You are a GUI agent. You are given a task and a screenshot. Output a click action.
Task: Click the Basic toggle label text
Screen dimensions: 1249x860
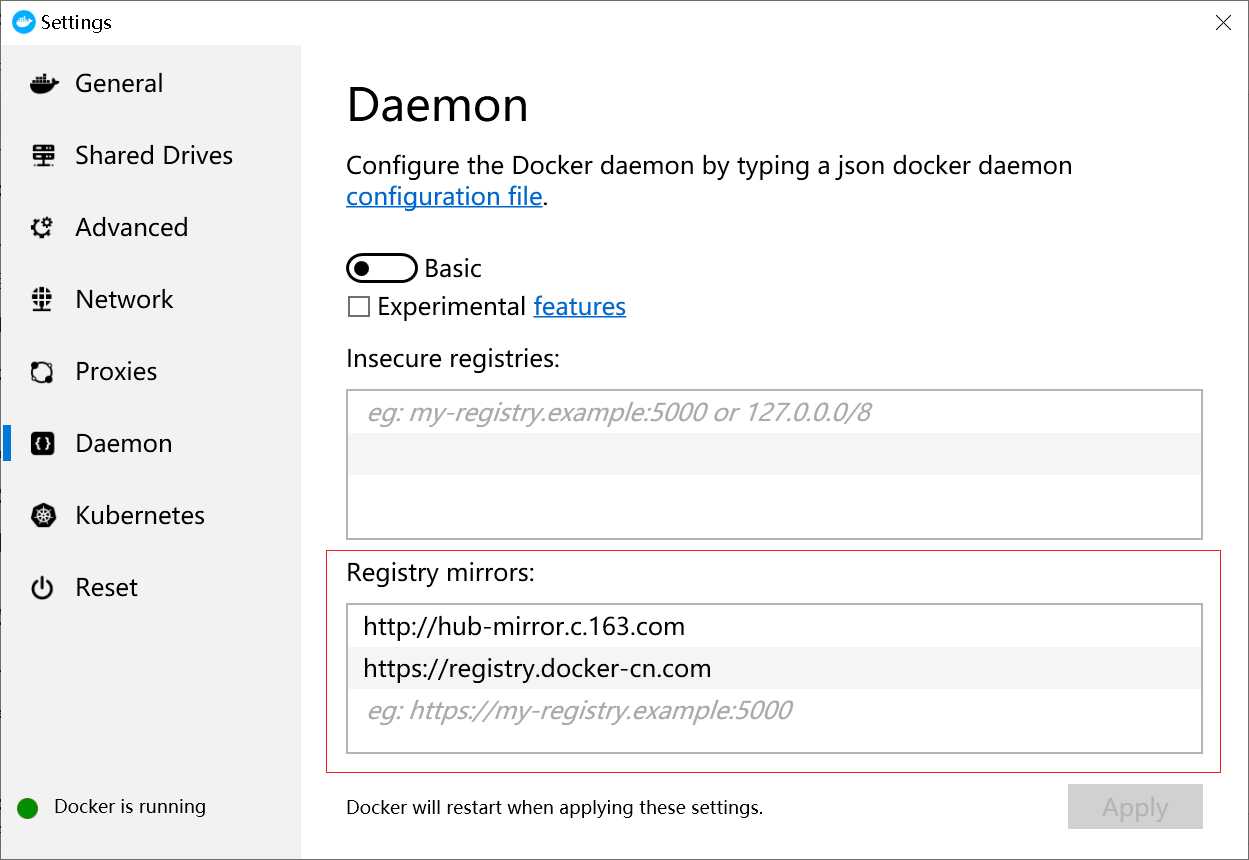click(453, 269)
